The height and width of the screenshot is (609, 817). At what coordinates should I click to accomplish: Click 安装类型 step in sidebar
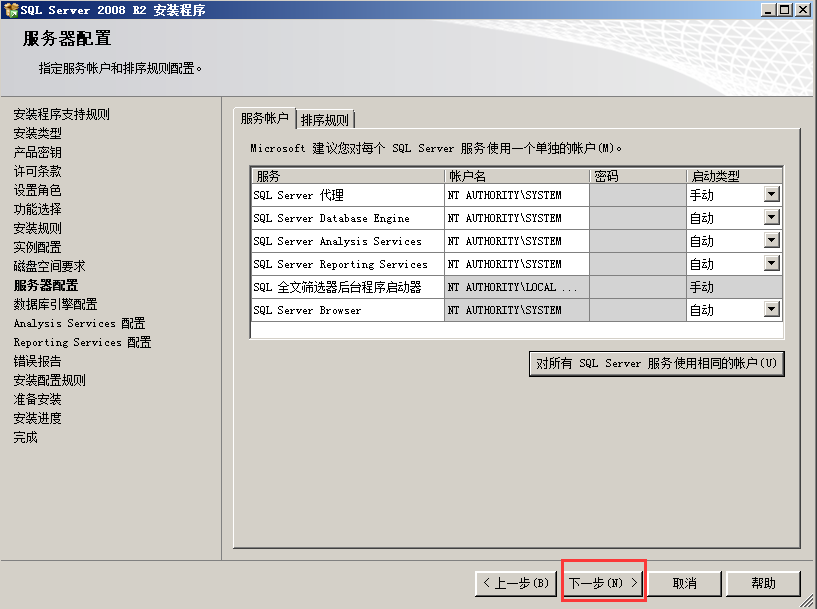(x=38, y=133)
